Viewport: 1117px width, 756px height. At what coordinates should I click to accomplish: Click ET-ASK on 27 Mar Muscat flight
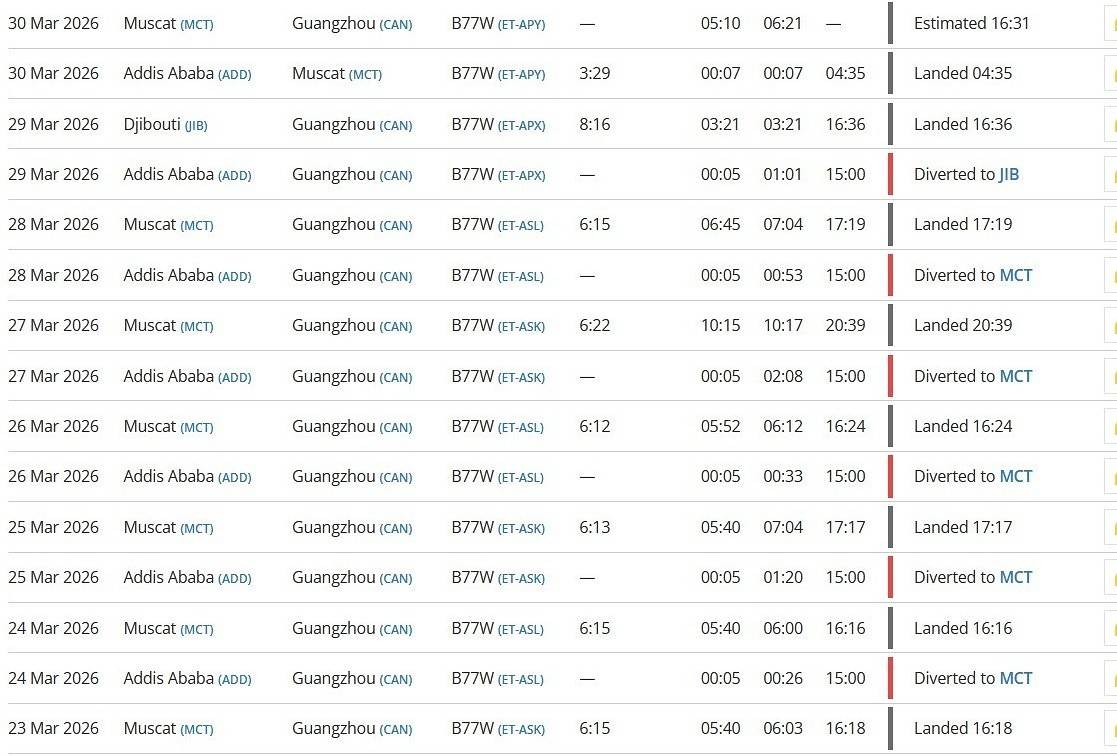521,327
